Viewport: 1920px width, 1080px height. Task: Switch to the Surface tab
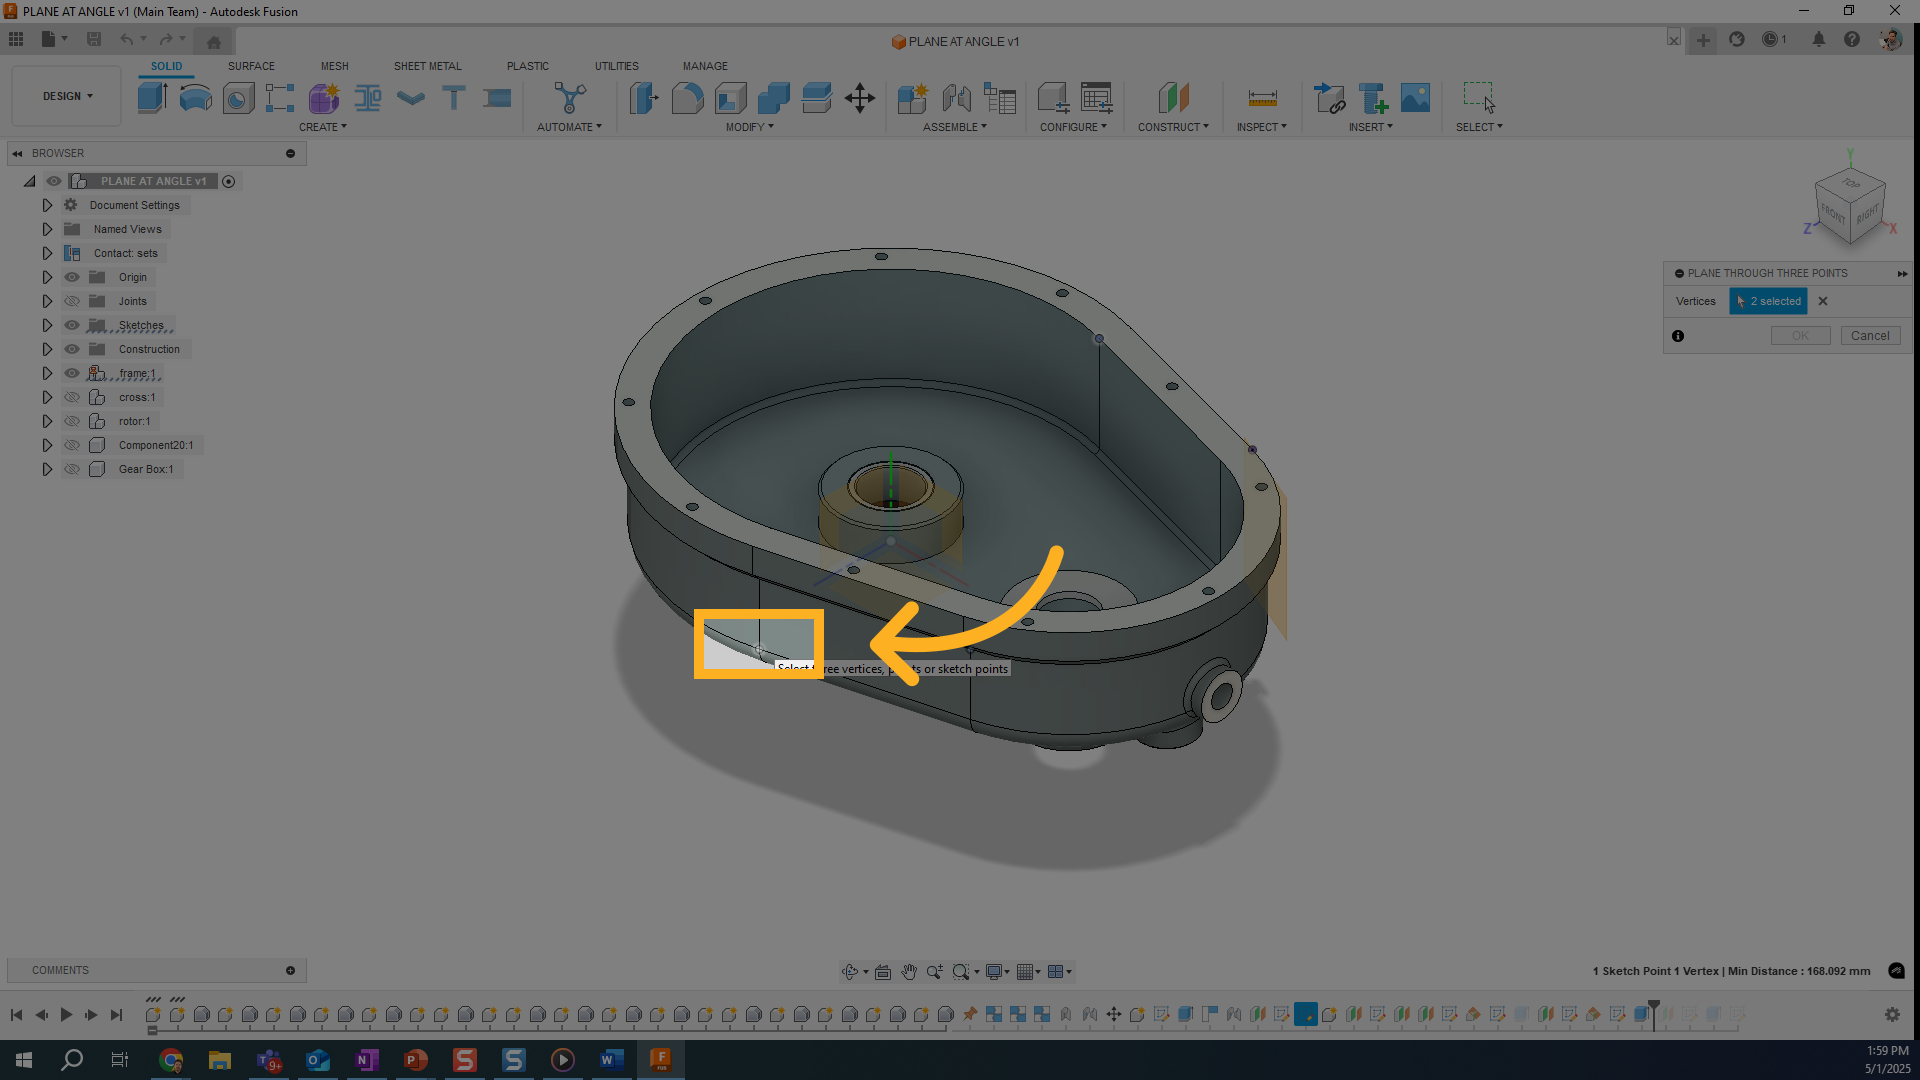point(251,66)
